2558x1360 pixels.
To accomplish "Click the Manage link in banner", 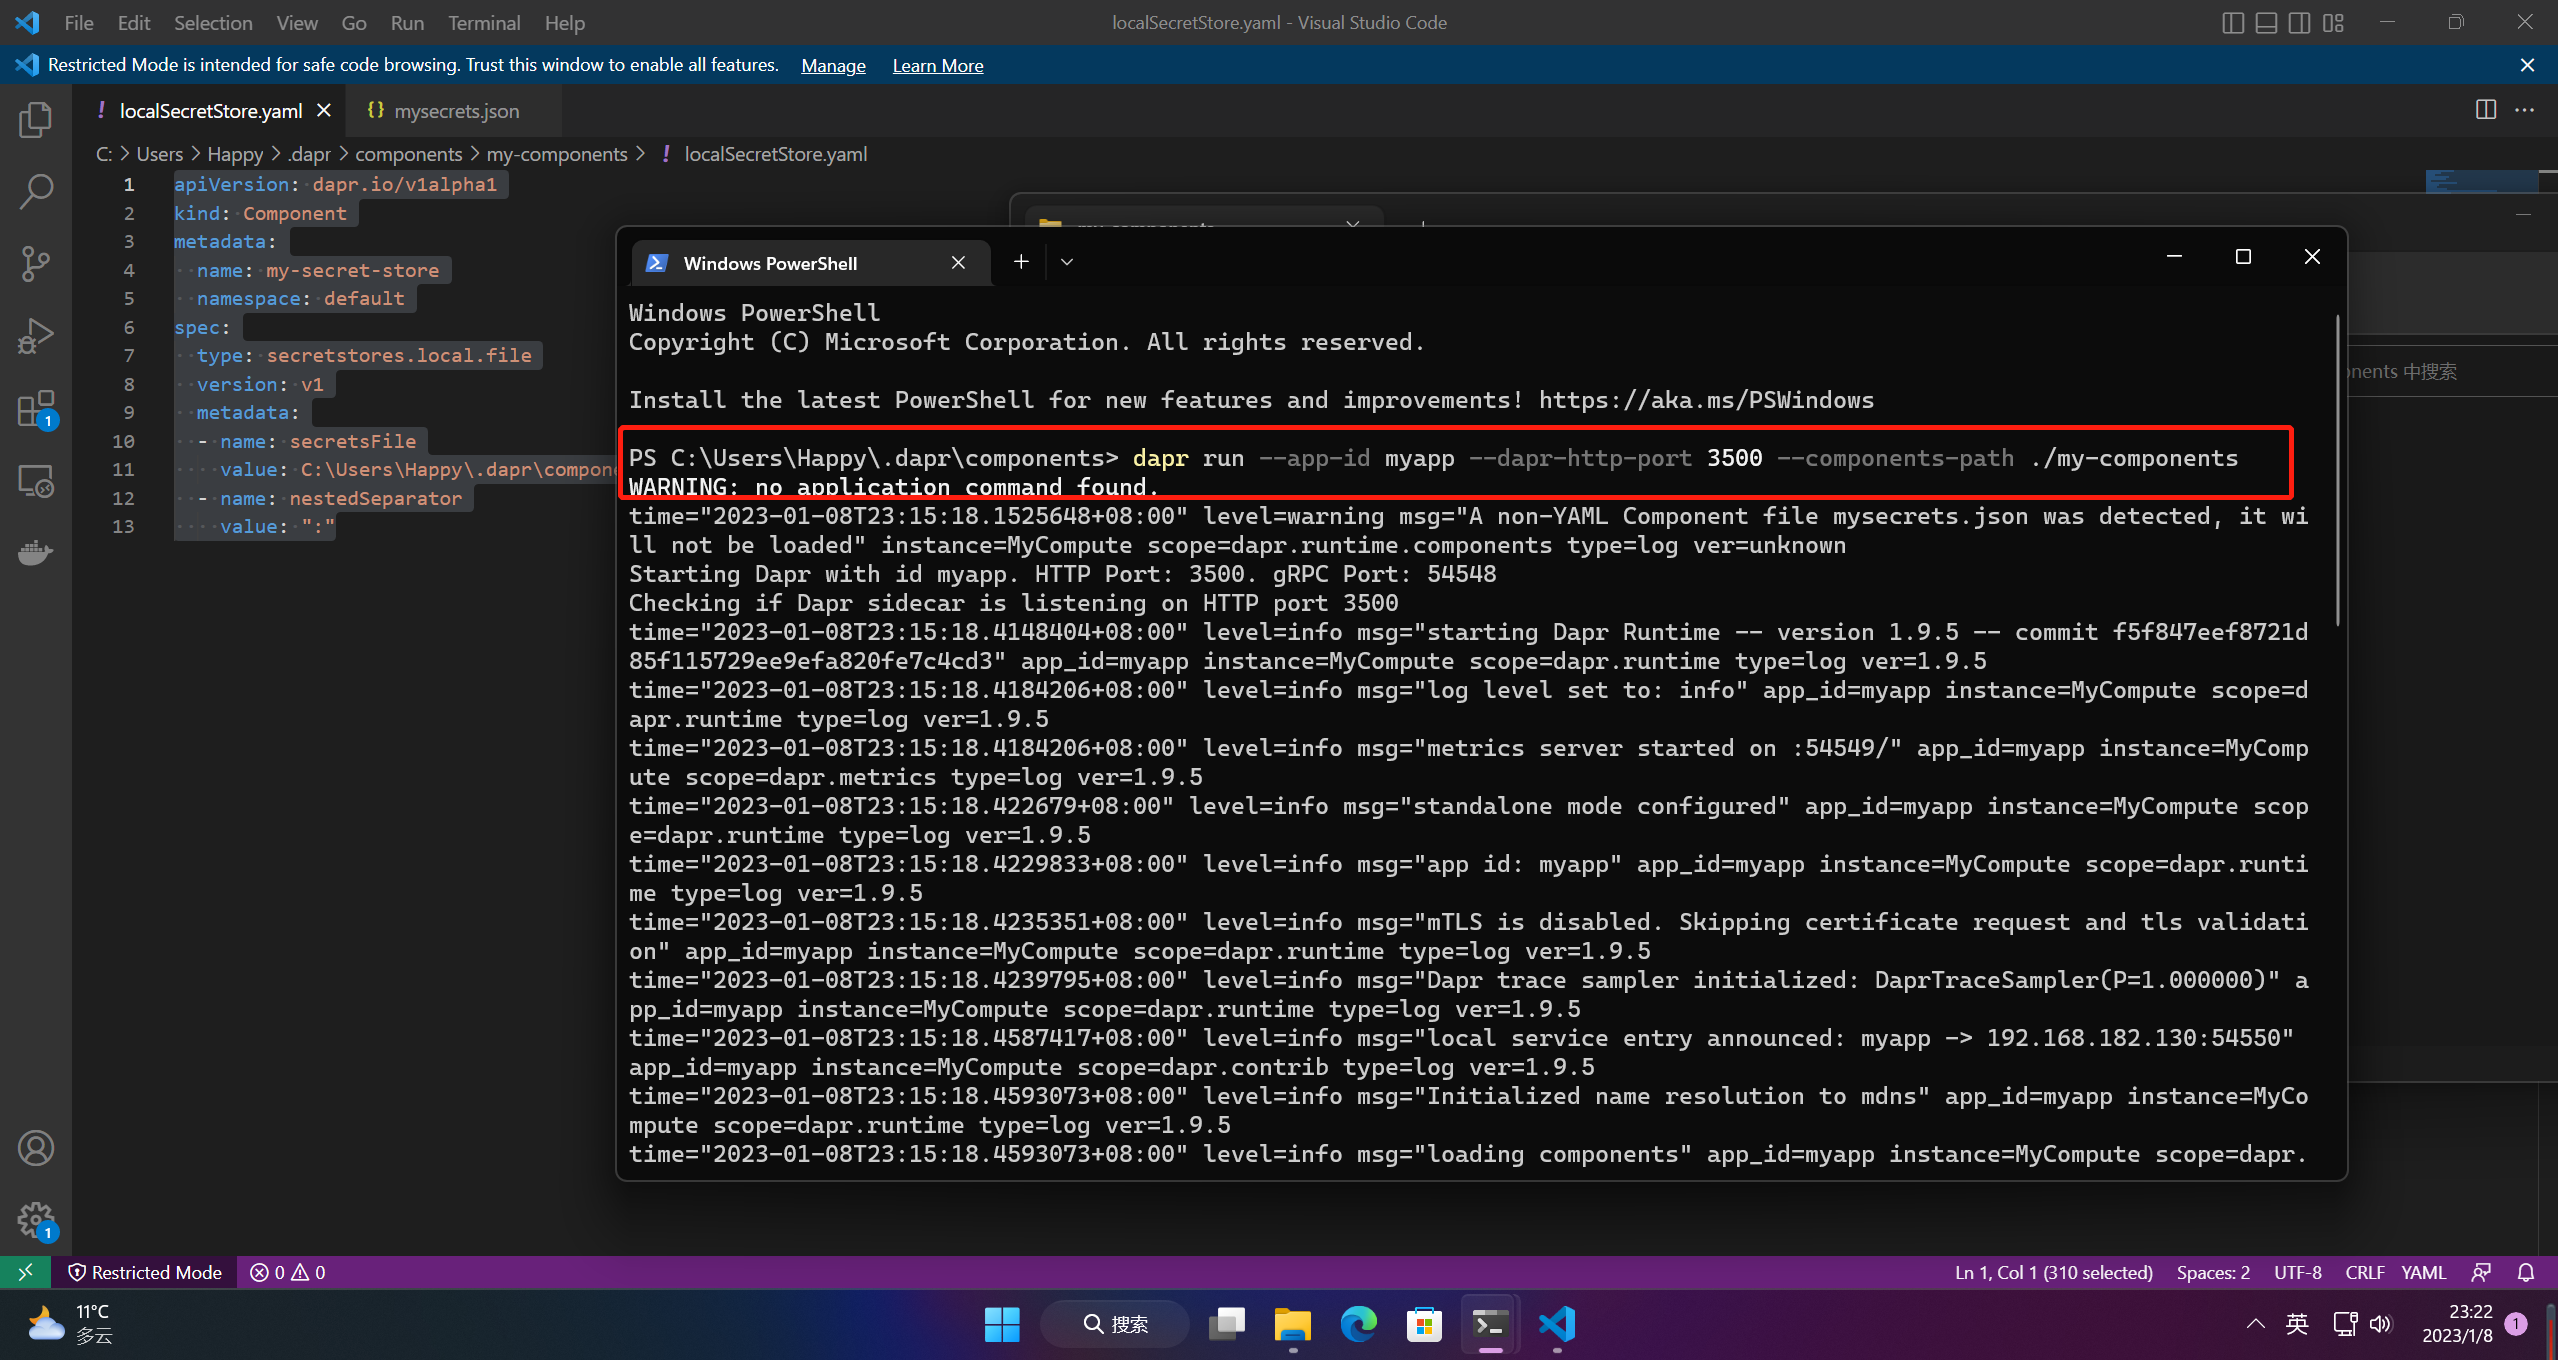I will coord(833,65).
